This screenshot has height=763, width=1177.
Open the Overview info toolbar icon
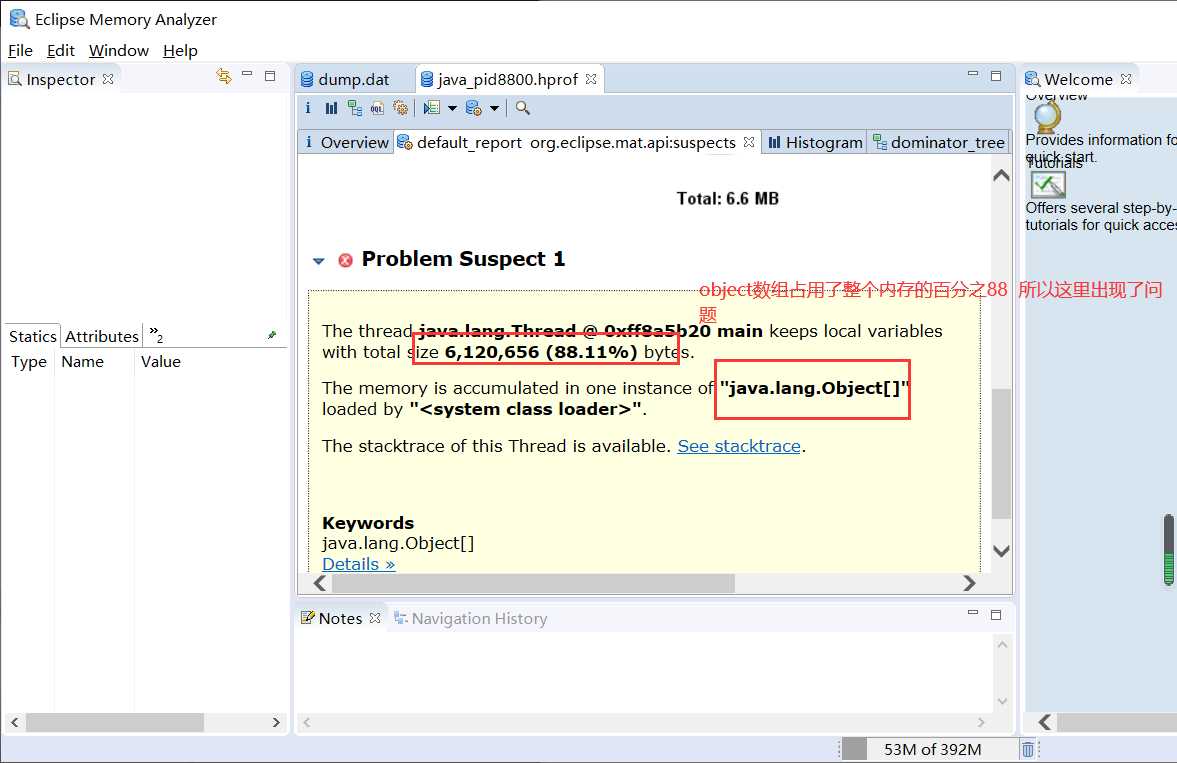[308, 108]
